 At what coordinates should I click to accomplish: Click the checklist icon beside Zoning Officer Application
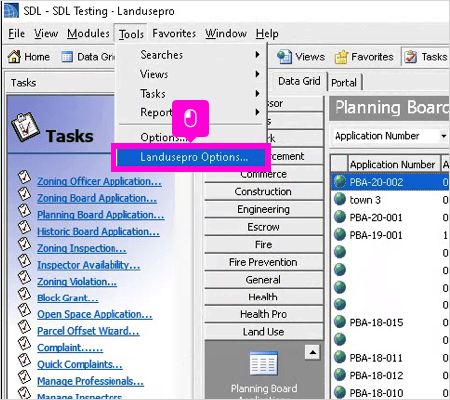click(24, 177)
